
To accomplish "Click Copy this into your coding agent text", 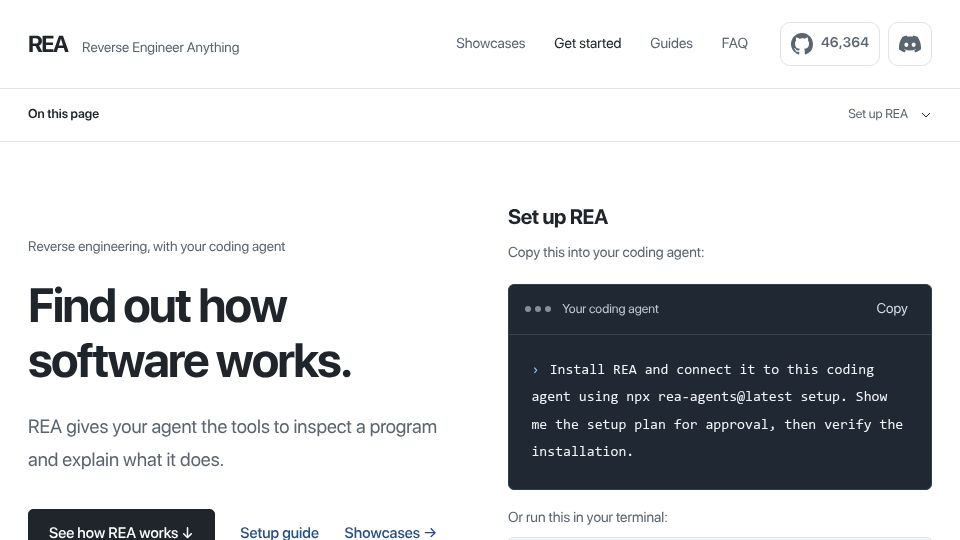I will [x=606, y=252].
